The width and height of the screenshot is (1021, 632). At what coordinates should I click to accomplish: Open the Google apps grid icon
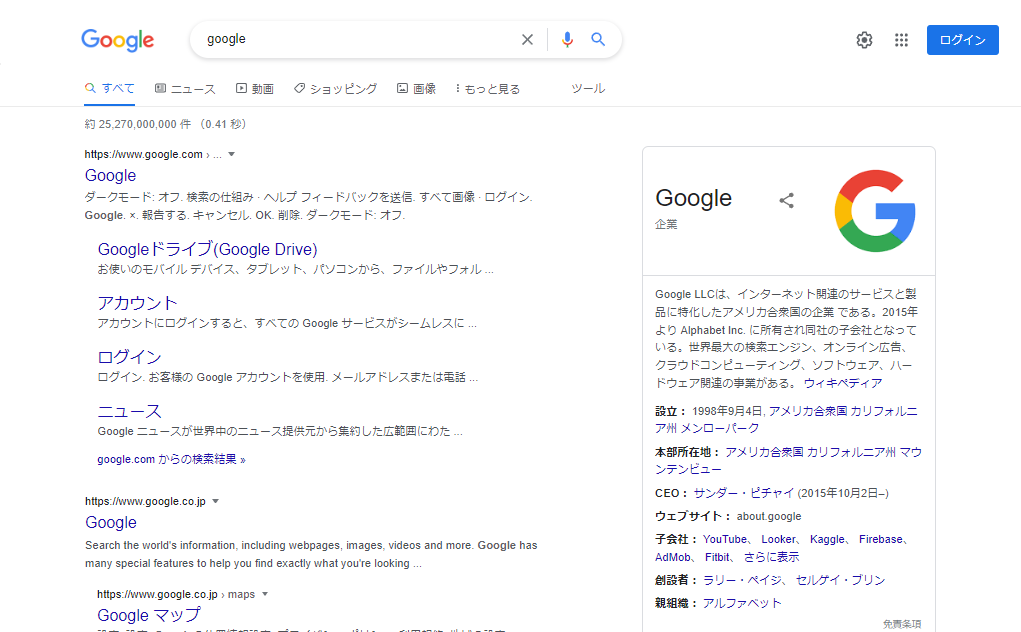pos(901,40)
